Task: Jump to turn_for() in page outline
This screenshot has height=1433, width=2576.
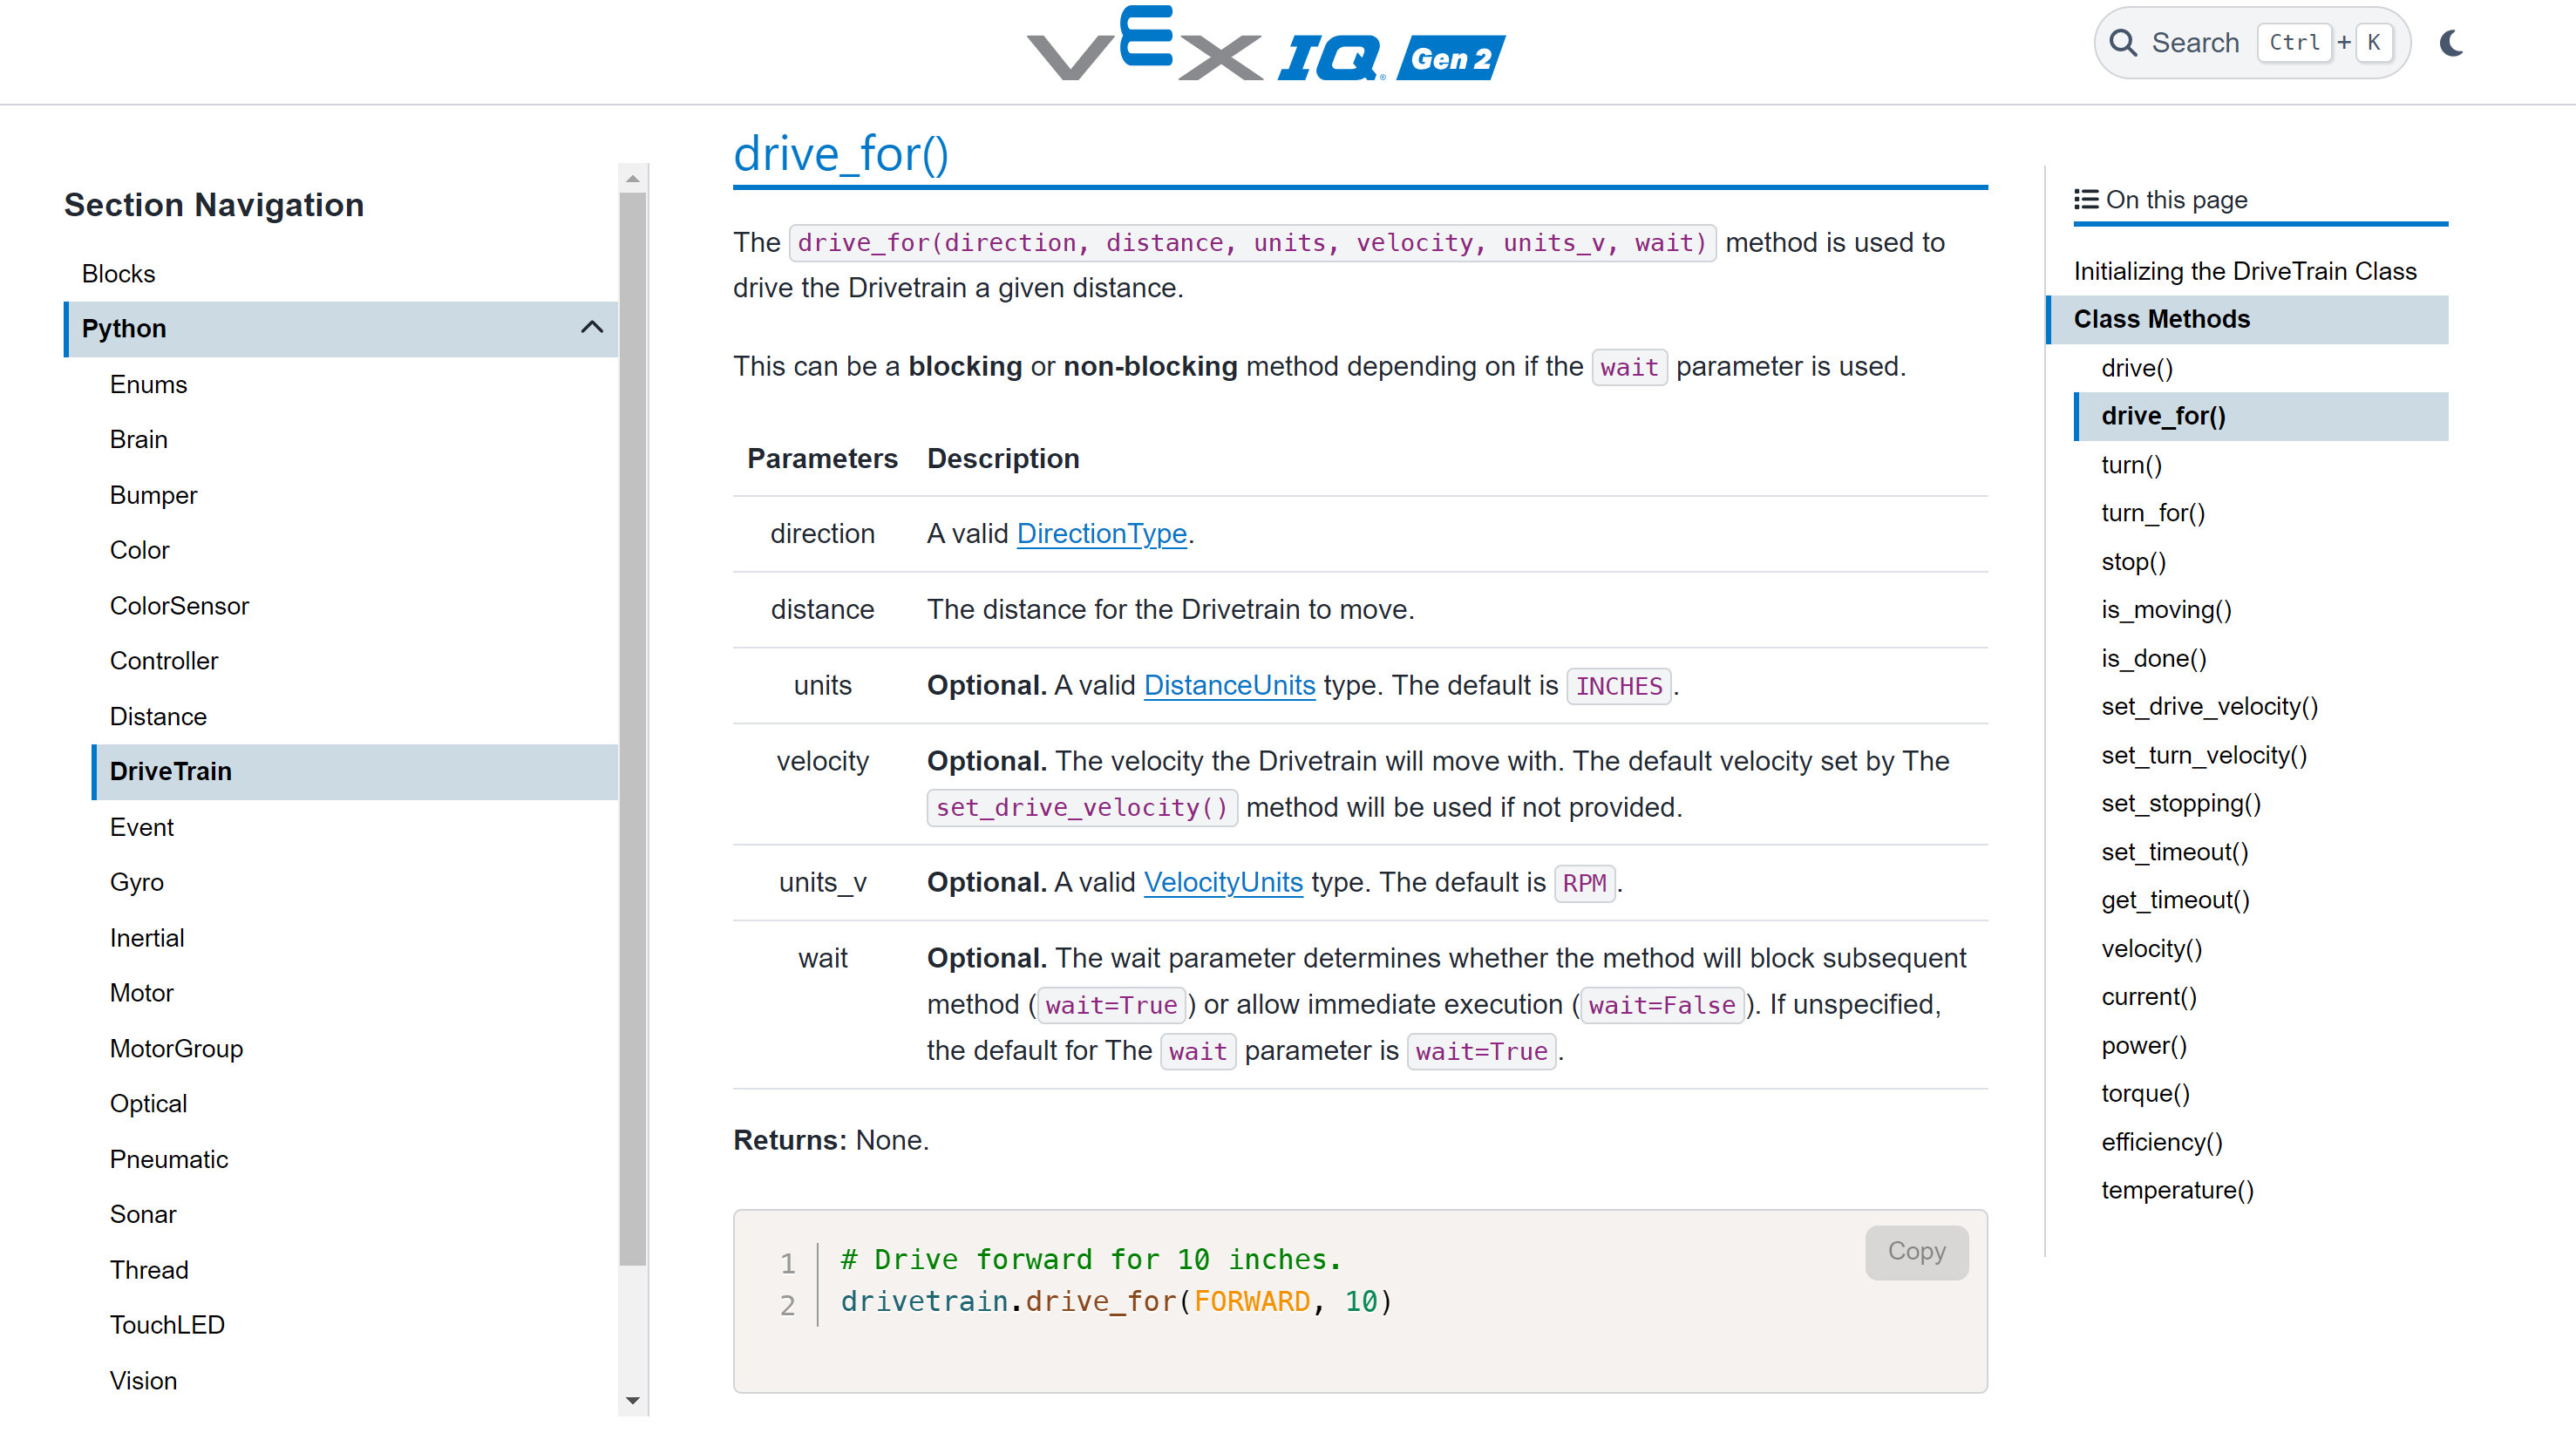Action: (x=2153, y=512)
